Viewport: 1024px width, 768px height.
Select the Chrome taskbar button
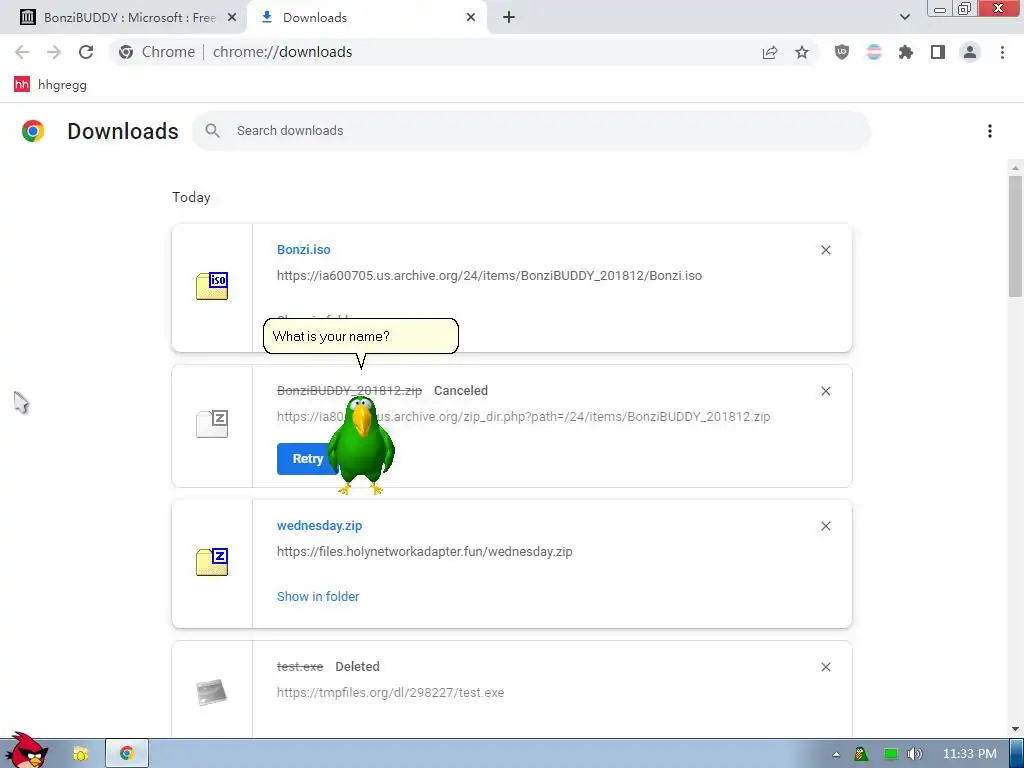pyautogui.click(x=127, y=754)
